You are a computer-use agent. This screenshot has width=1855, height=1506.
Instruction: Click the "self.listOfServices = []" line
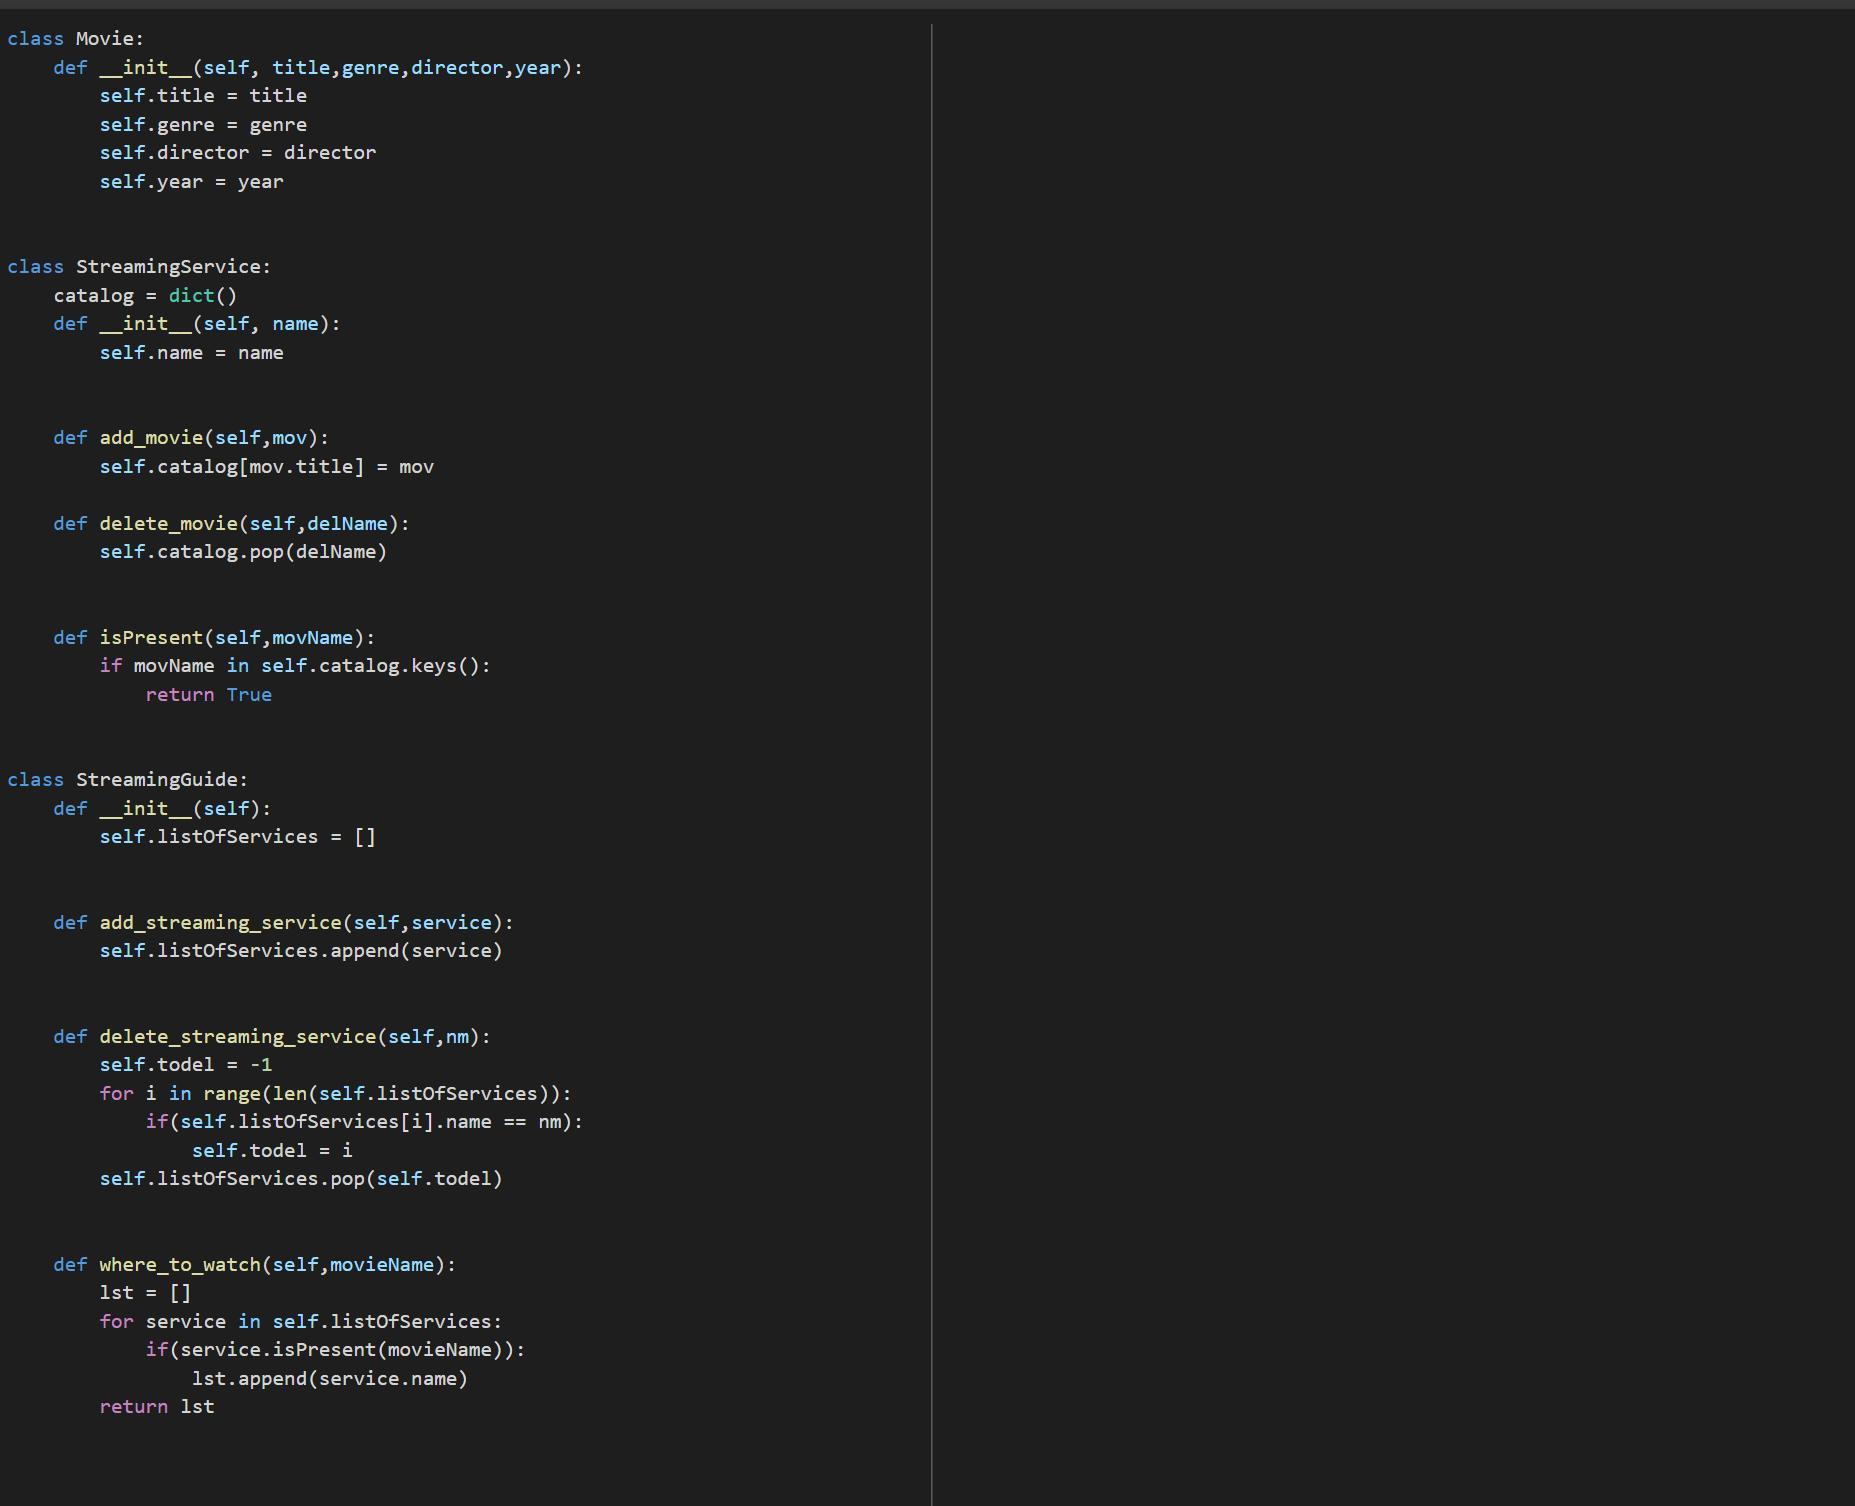[238, 837]
